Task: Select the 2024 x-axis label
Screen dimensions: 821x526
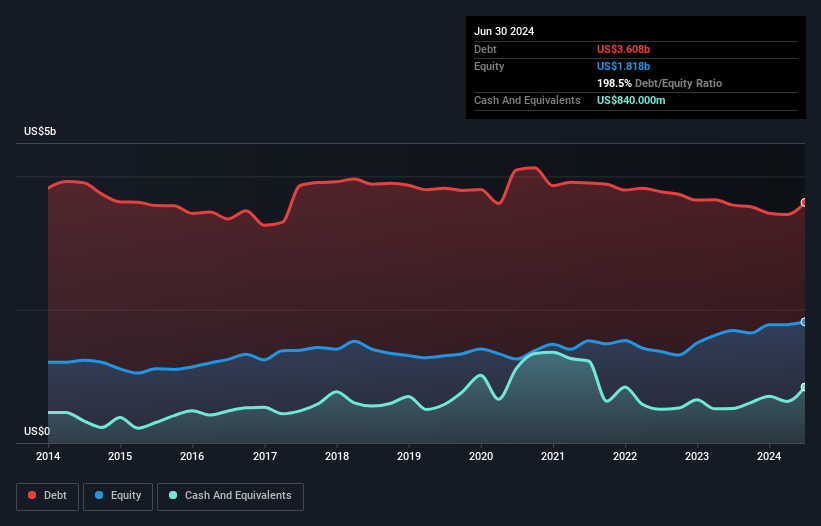Action: tap(769, 456)
